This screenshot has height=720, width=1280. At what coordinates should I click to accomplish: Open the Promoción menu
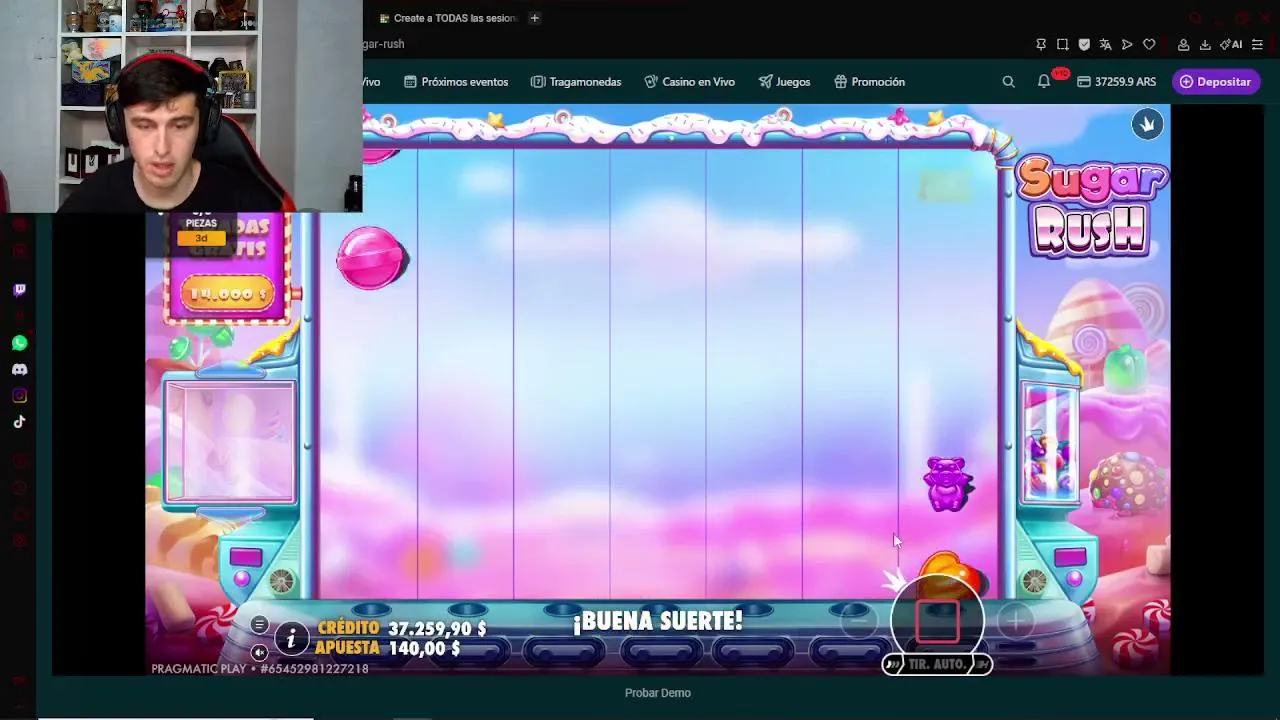[869, 82]
